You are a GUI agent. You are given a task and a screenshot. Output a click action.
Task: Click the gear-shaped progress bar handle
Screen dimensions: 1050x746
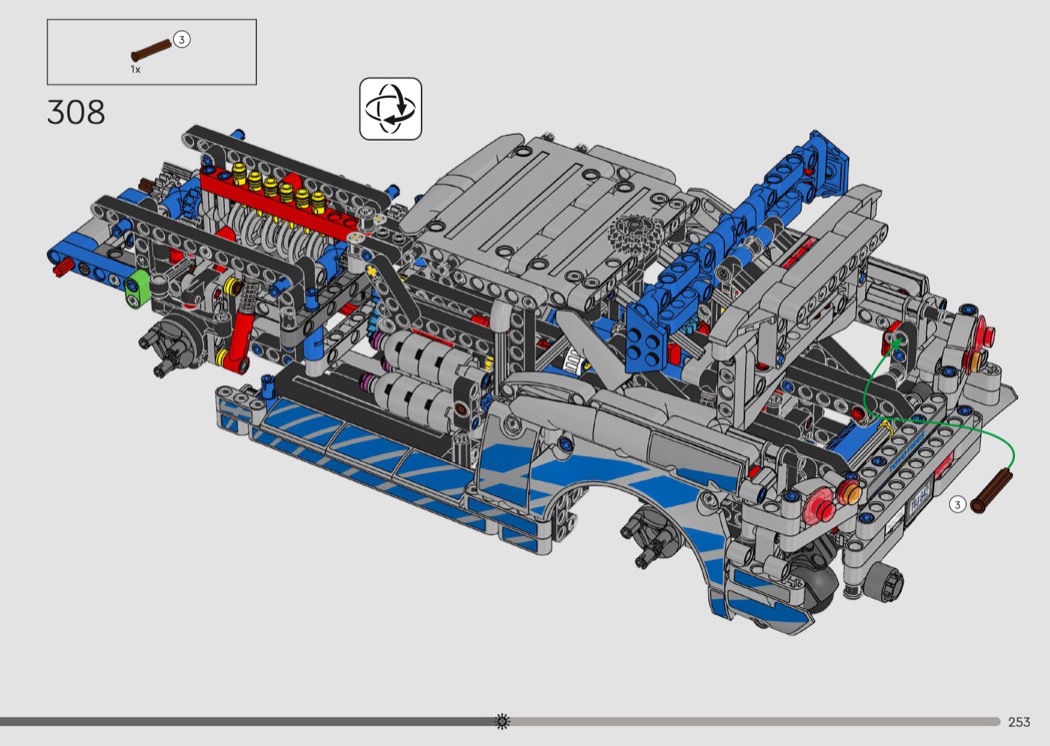[502, 721]
